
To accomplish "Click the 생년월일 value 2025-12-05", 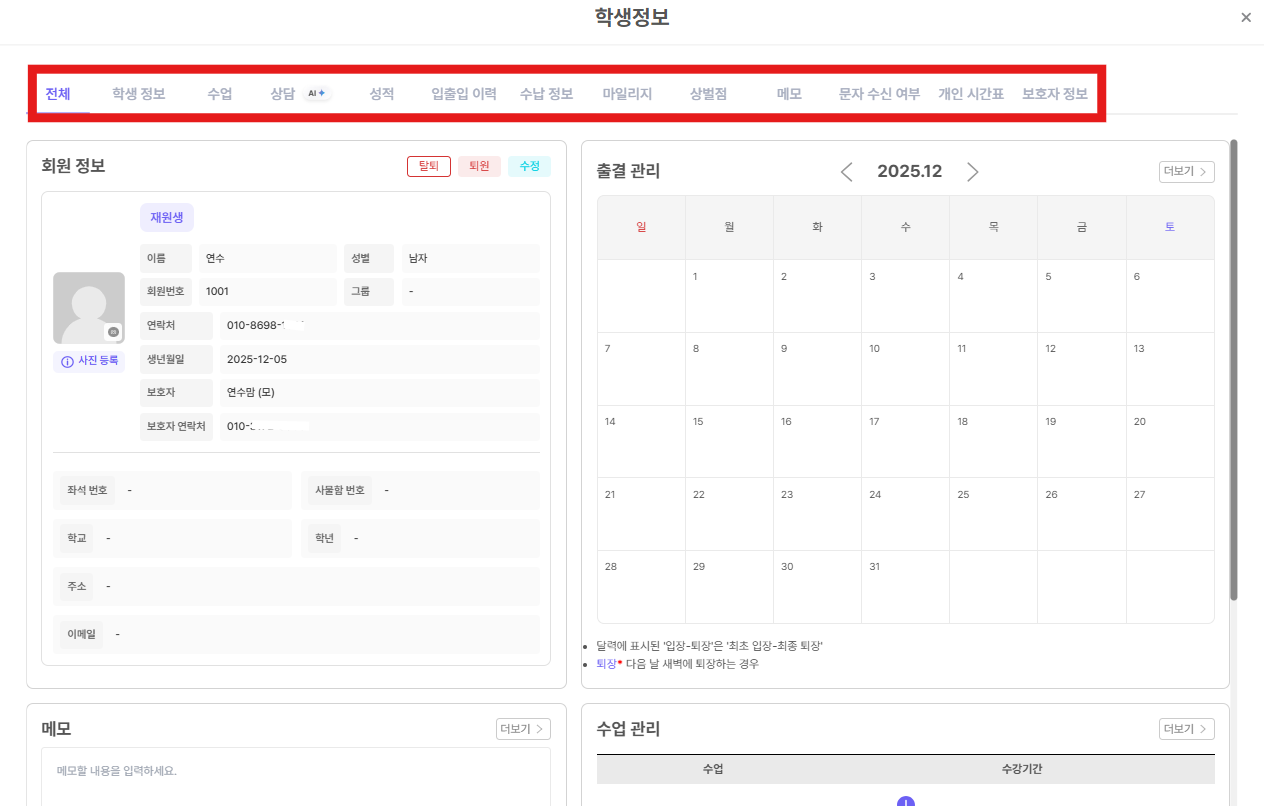I will click(x=380, y=359).
